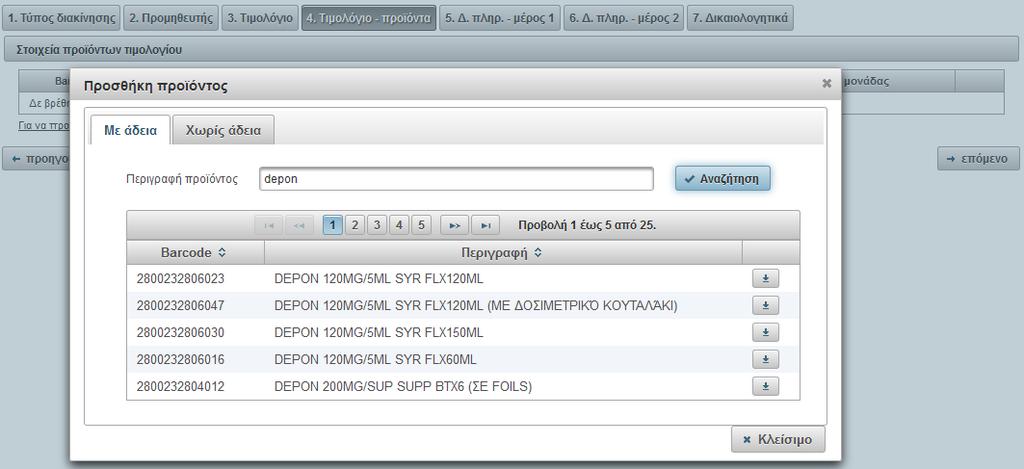Viewport: 1024px width, 469px height.
Task: Add DEPON 120MG/5ML SYR FLX150ML product
Action: (765, 332)
